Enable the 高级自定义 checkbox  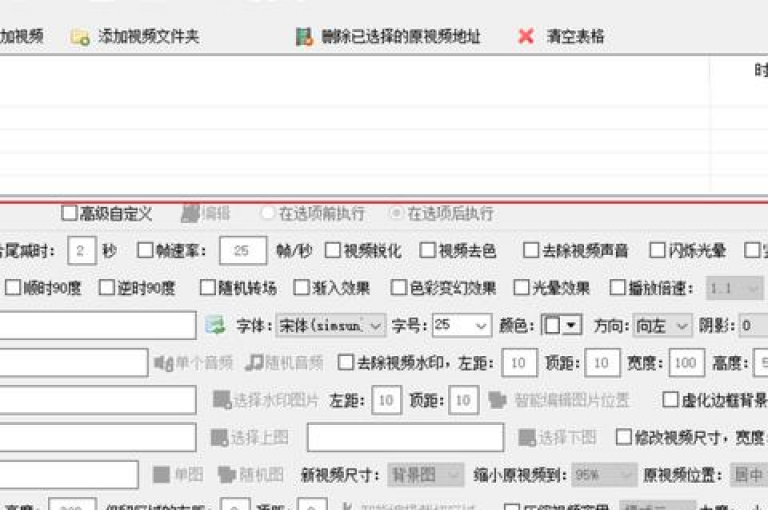(69, 213)
